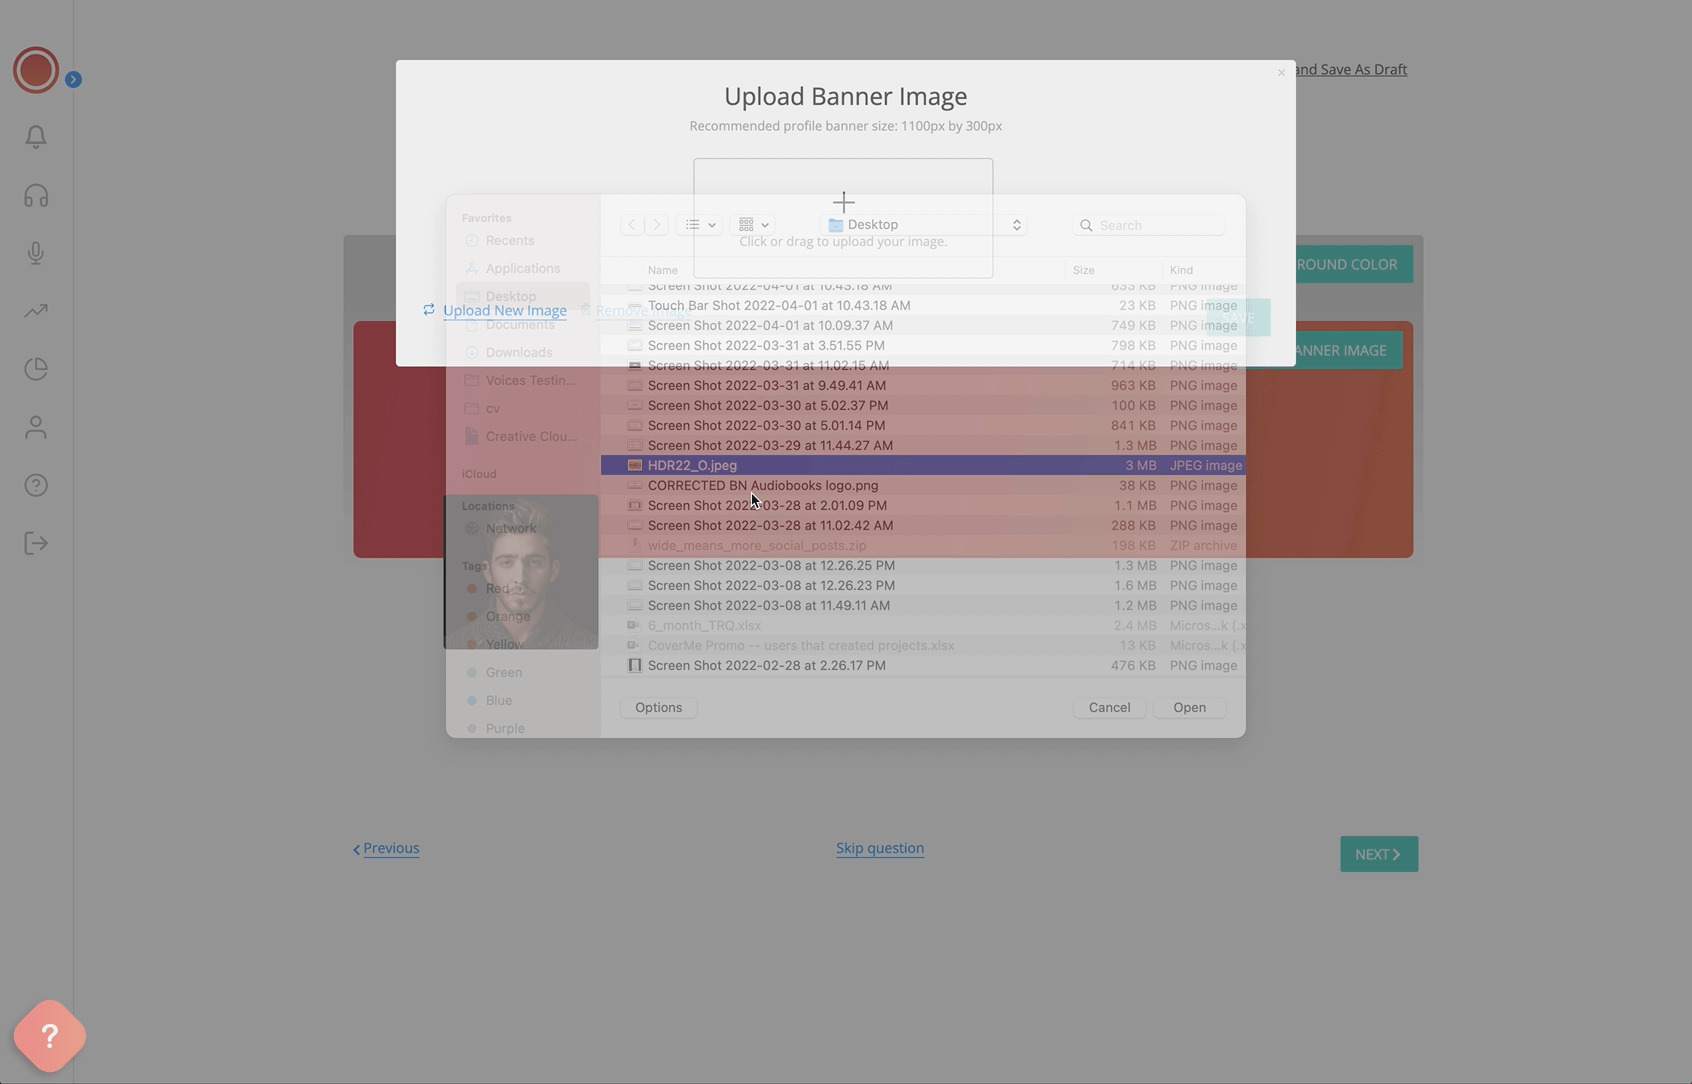
Task: Select the HDR22_O.jpeg file
Action: (923, 465)
